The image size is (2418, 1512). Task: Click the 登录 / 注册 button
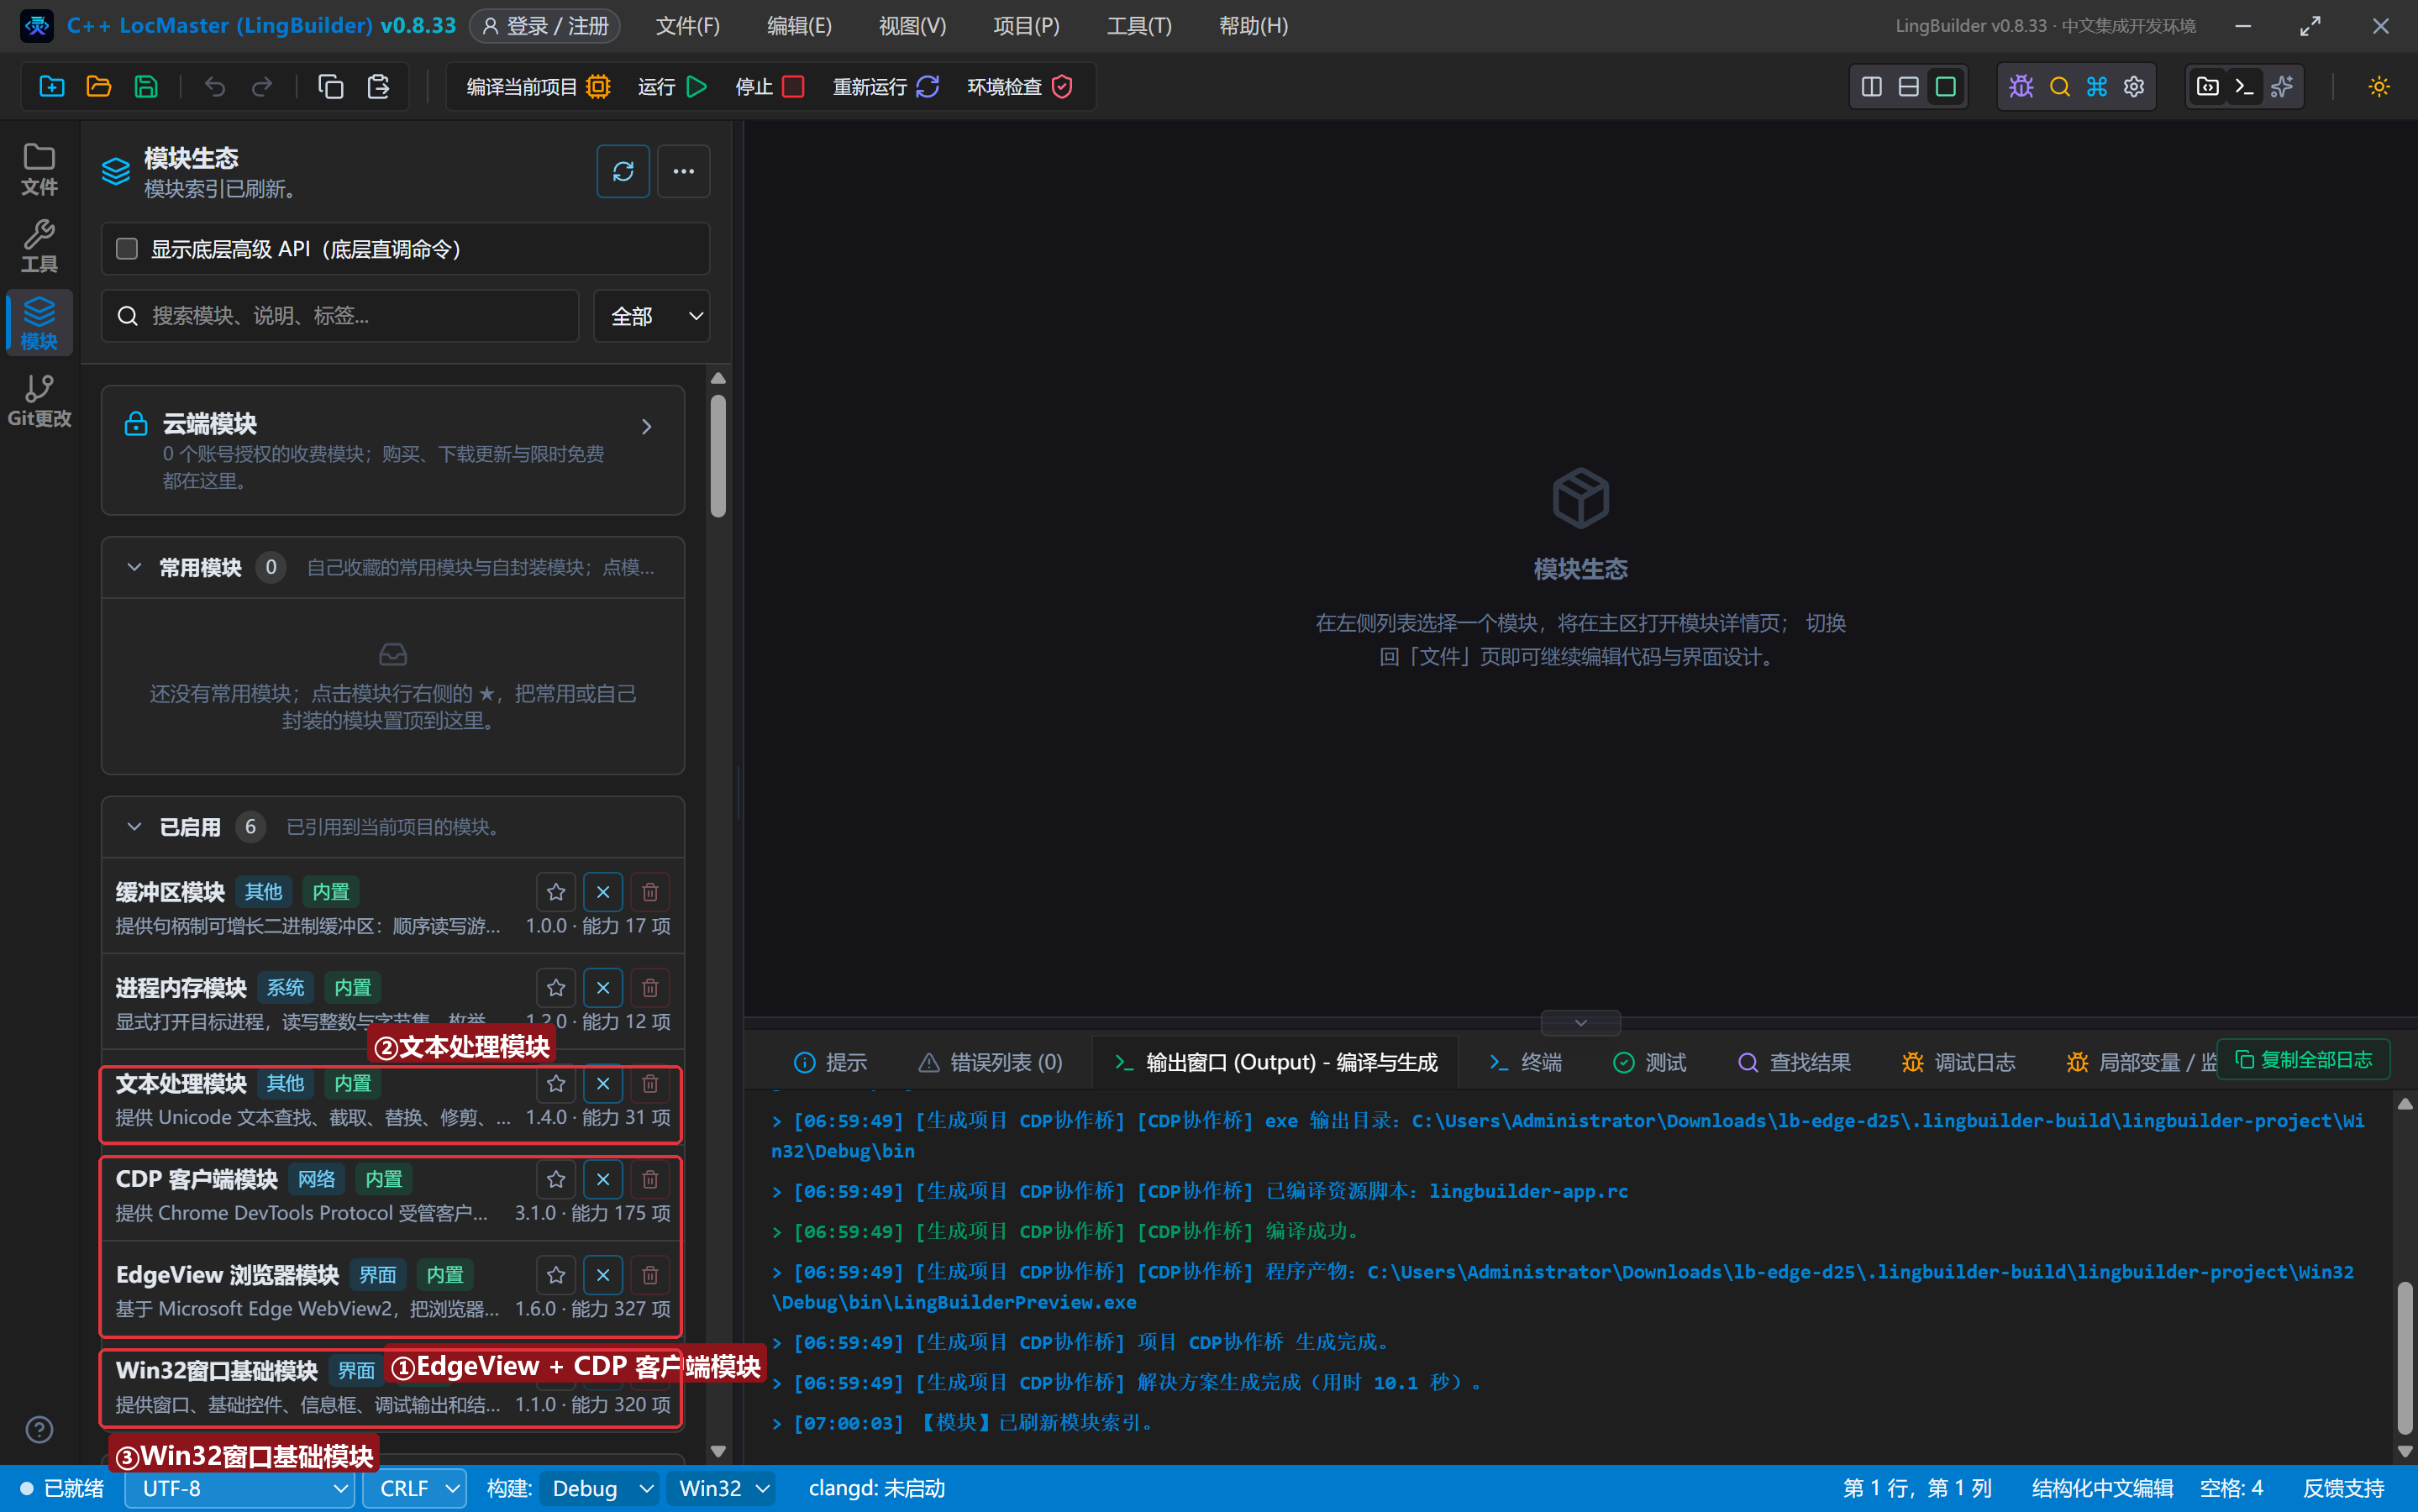tap(545, 26)
